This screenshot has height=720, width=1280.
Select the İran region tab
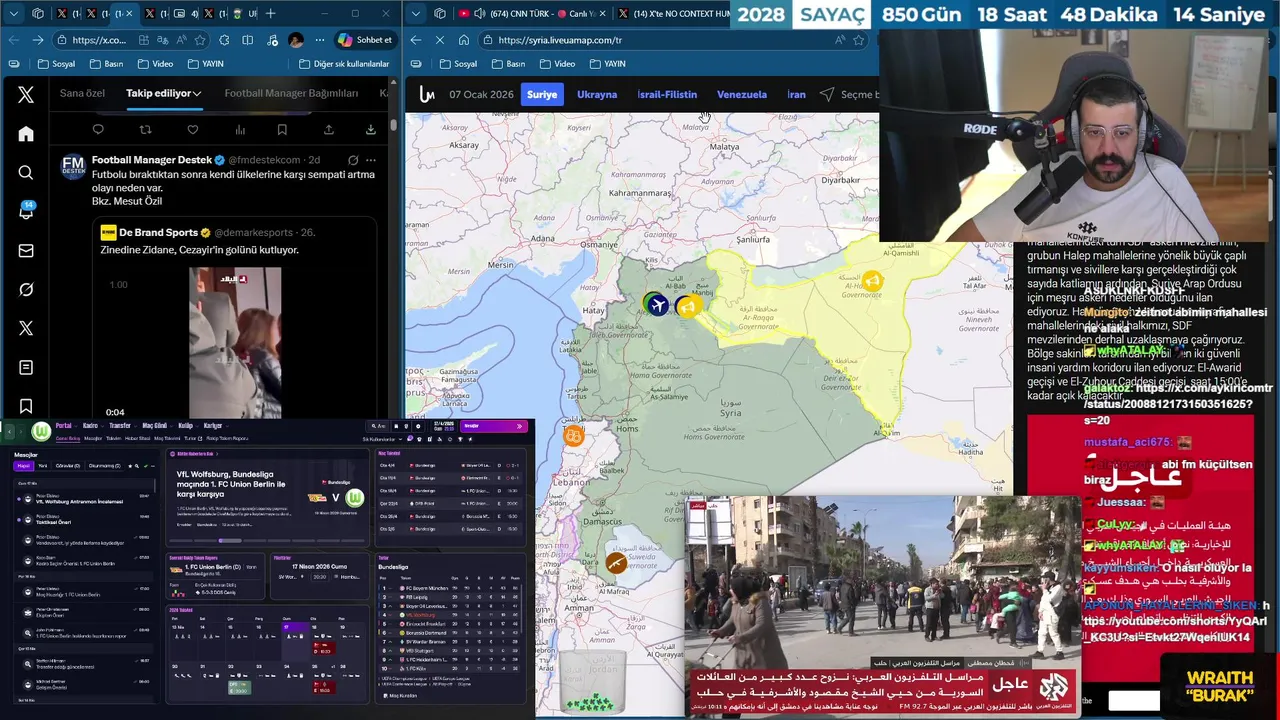[796, 94]
